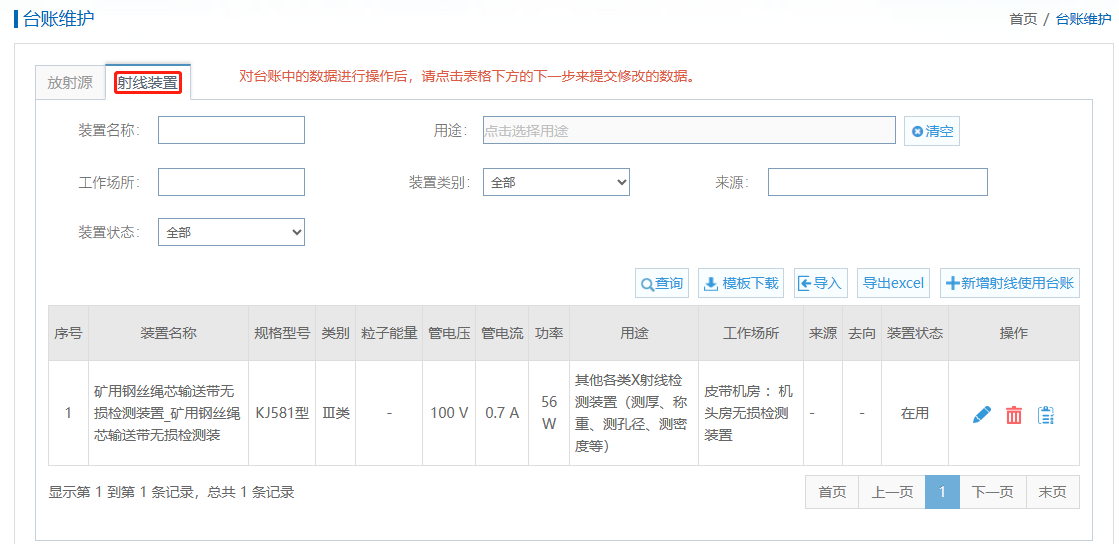Click 末页 pagination button

[1053, 492]
